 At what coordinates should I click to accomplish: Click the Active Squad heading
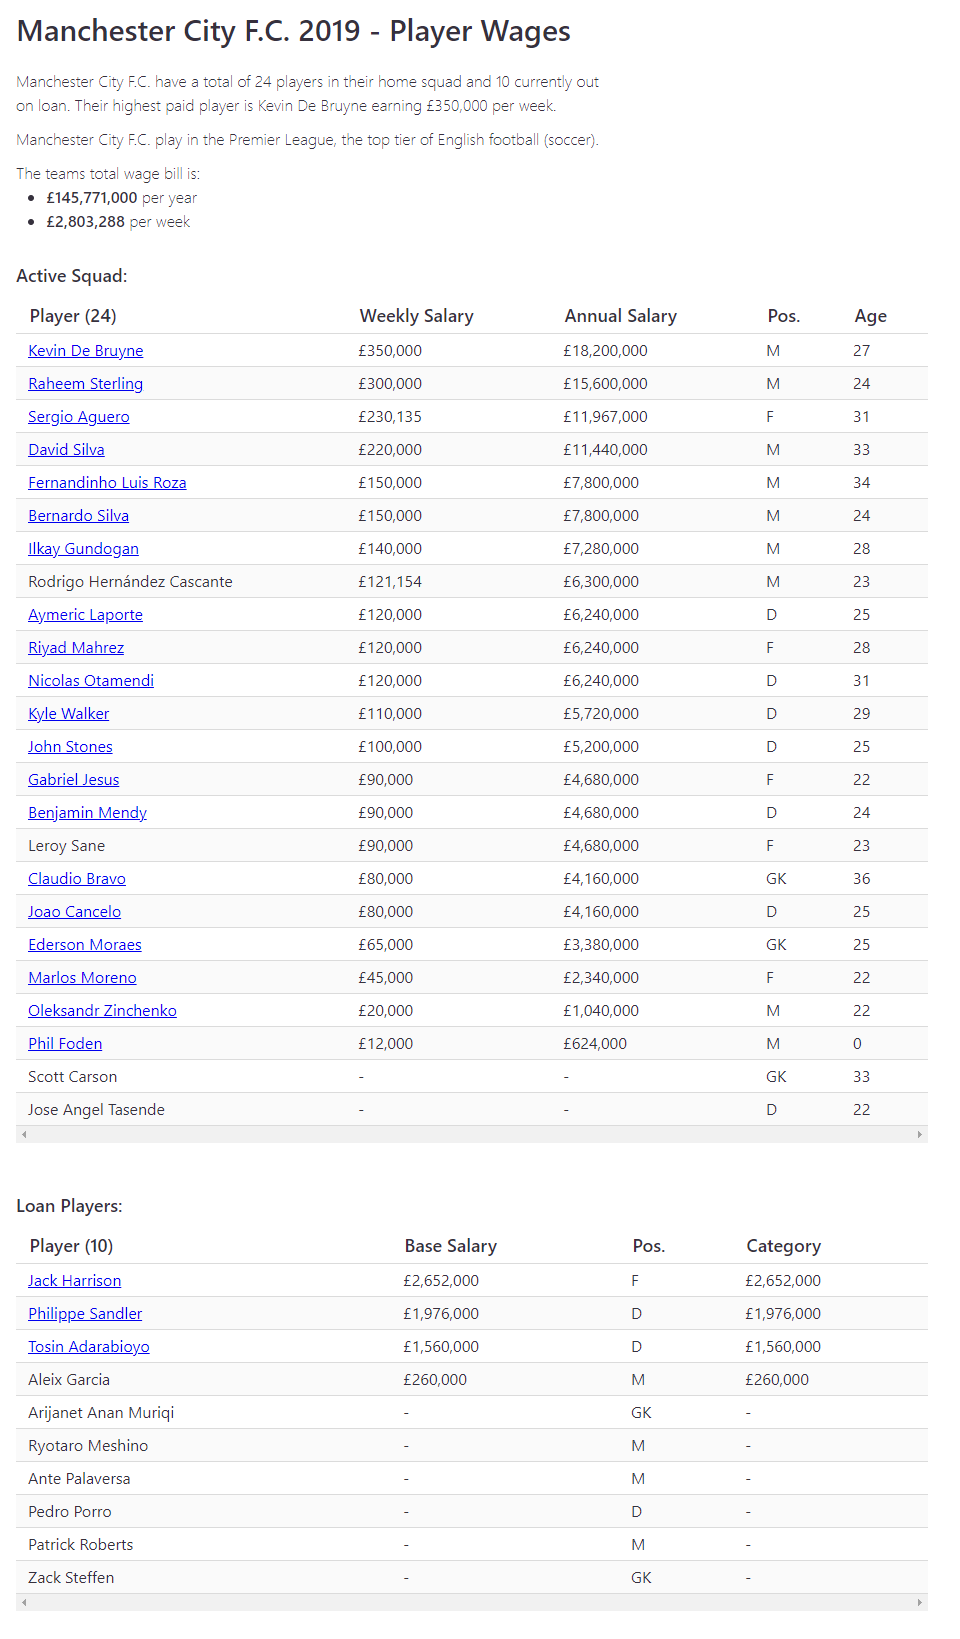(72, 276)
